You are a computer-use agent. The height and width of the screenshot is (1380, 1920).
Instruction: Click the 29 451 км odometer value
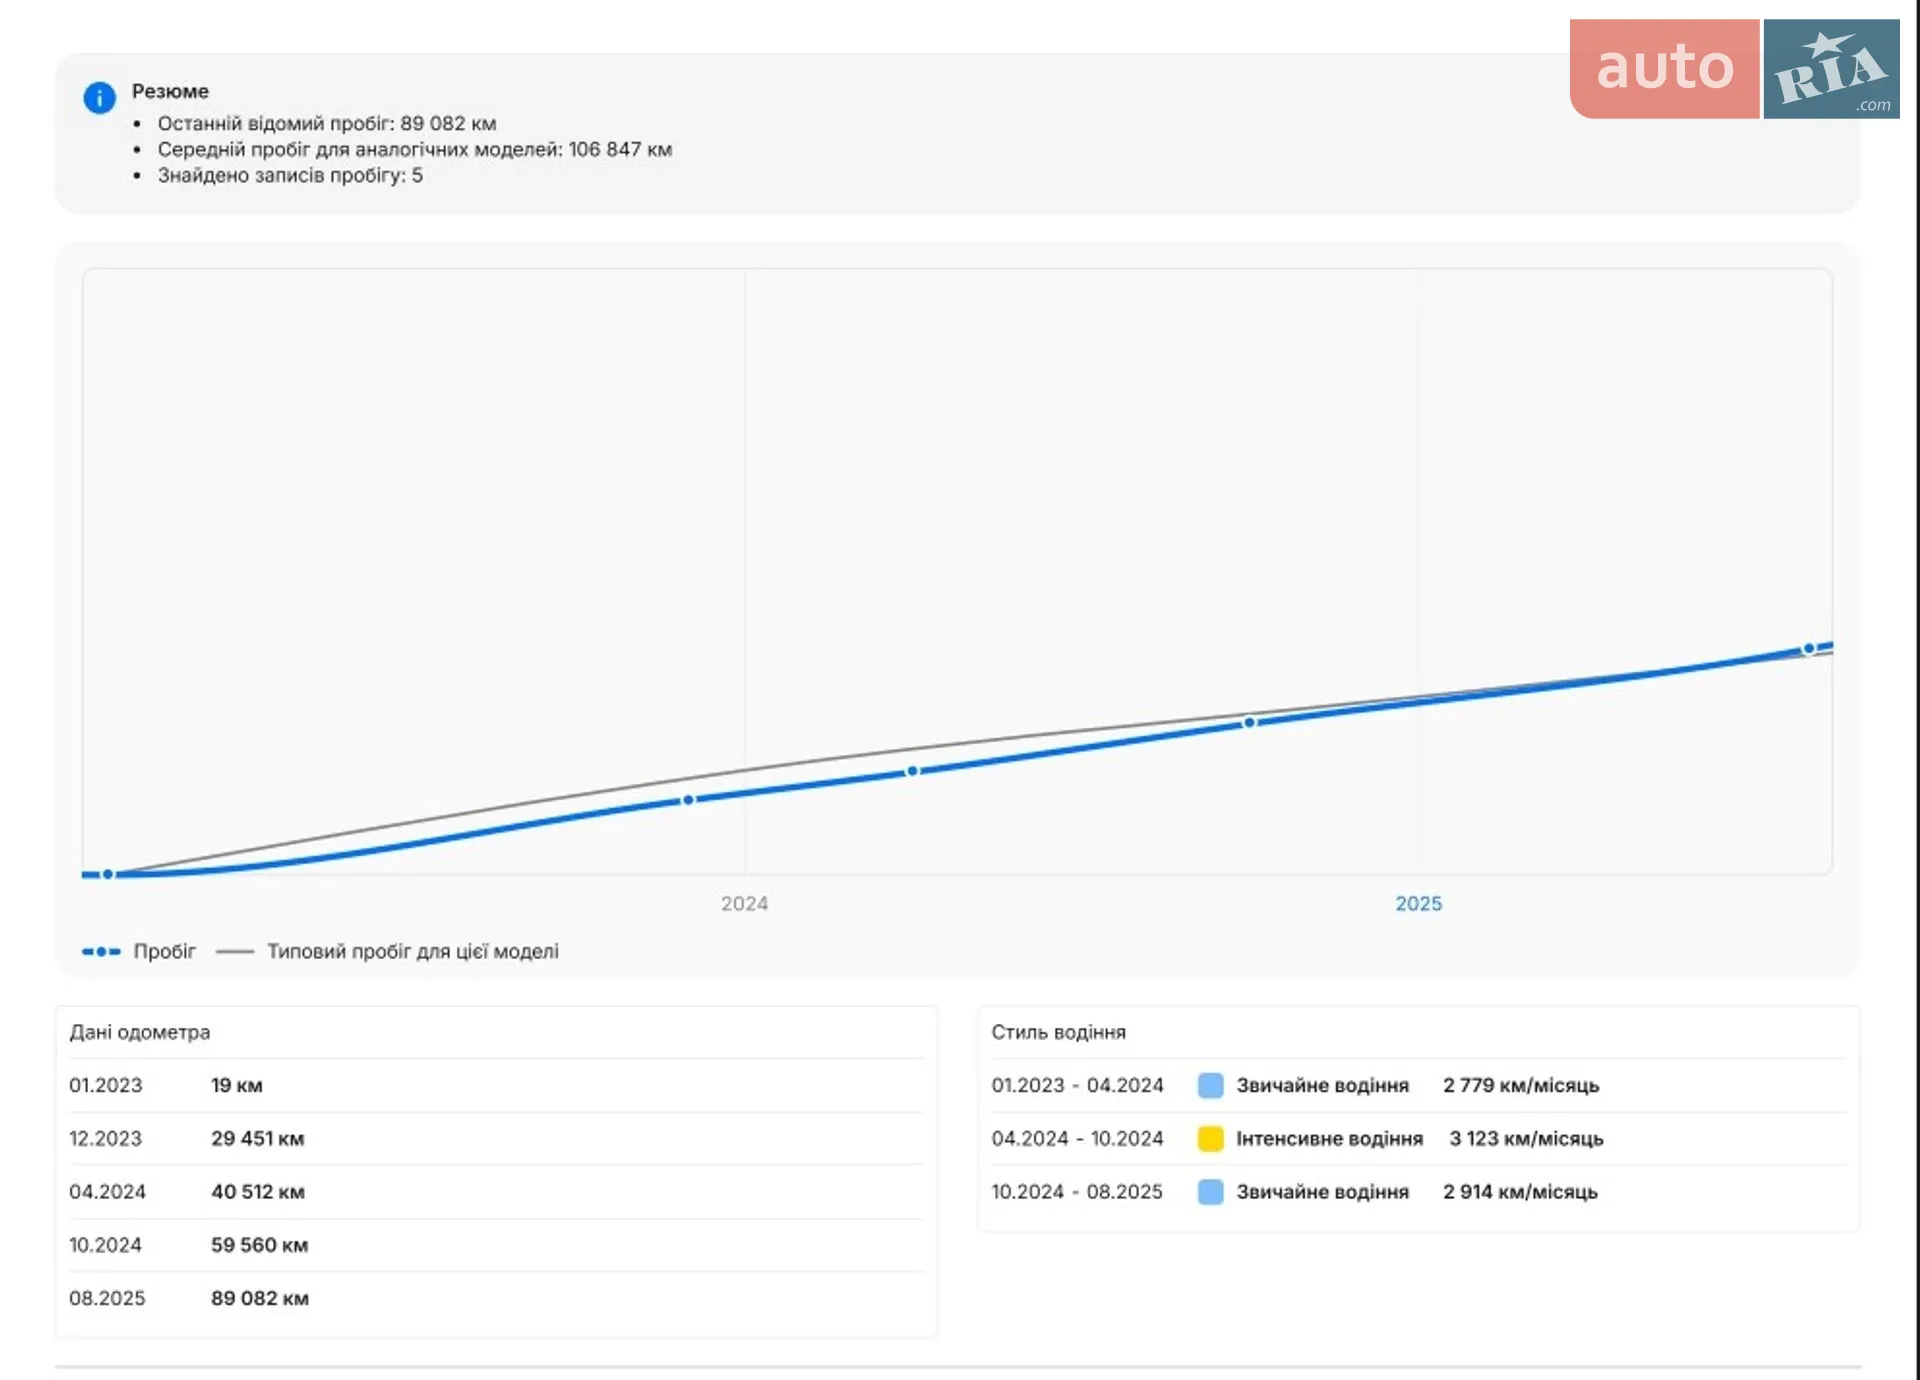[258, 1138]
